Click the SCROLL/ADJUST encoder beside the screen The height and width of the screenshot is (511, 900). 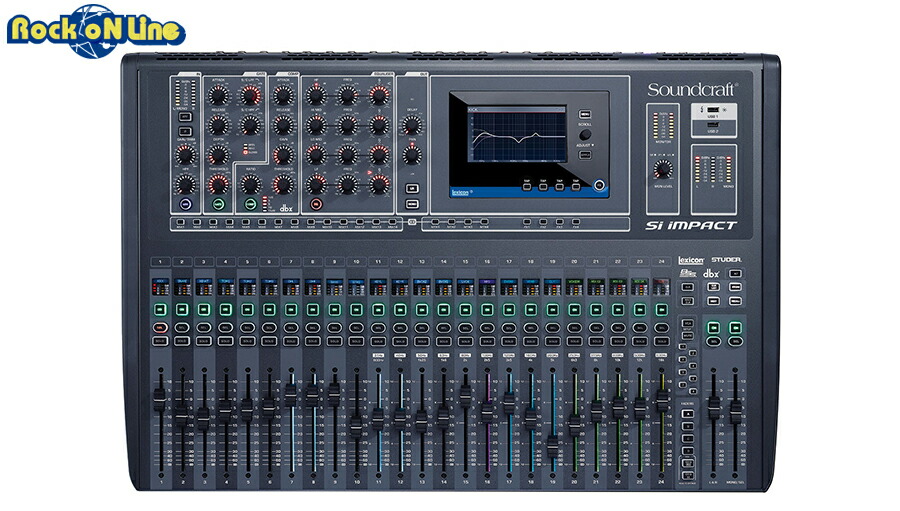pos(584,135)
